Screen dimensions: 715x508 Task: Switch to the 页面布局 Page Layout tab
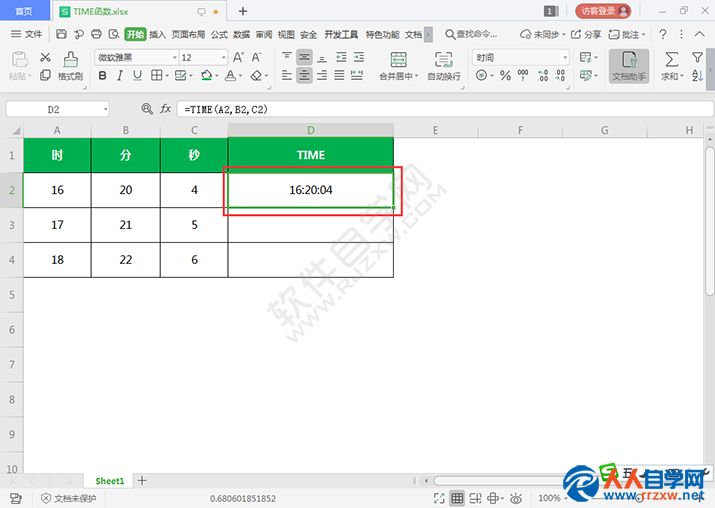(x=188, y=35)
